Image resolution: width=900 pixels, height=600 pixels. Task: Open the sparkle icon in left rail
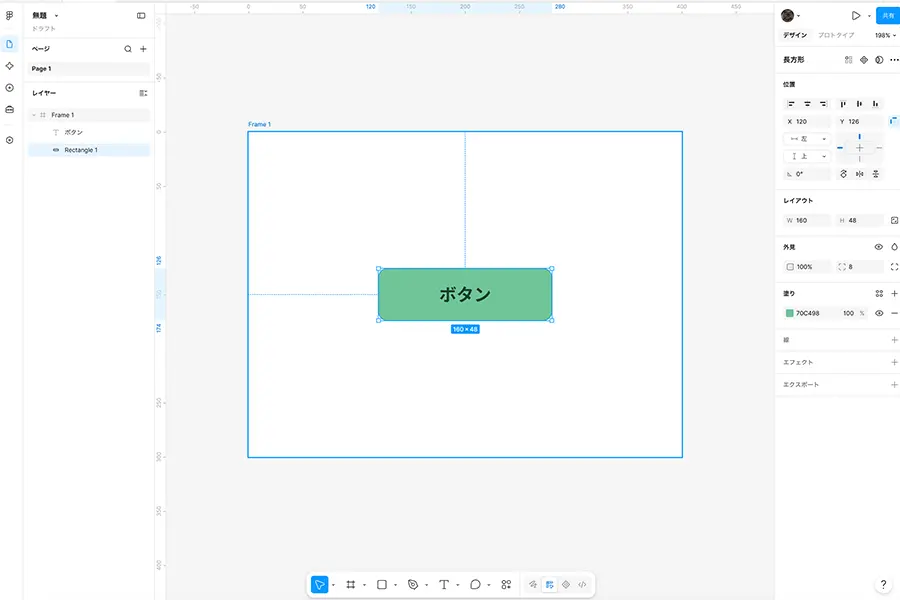(9, 66)
